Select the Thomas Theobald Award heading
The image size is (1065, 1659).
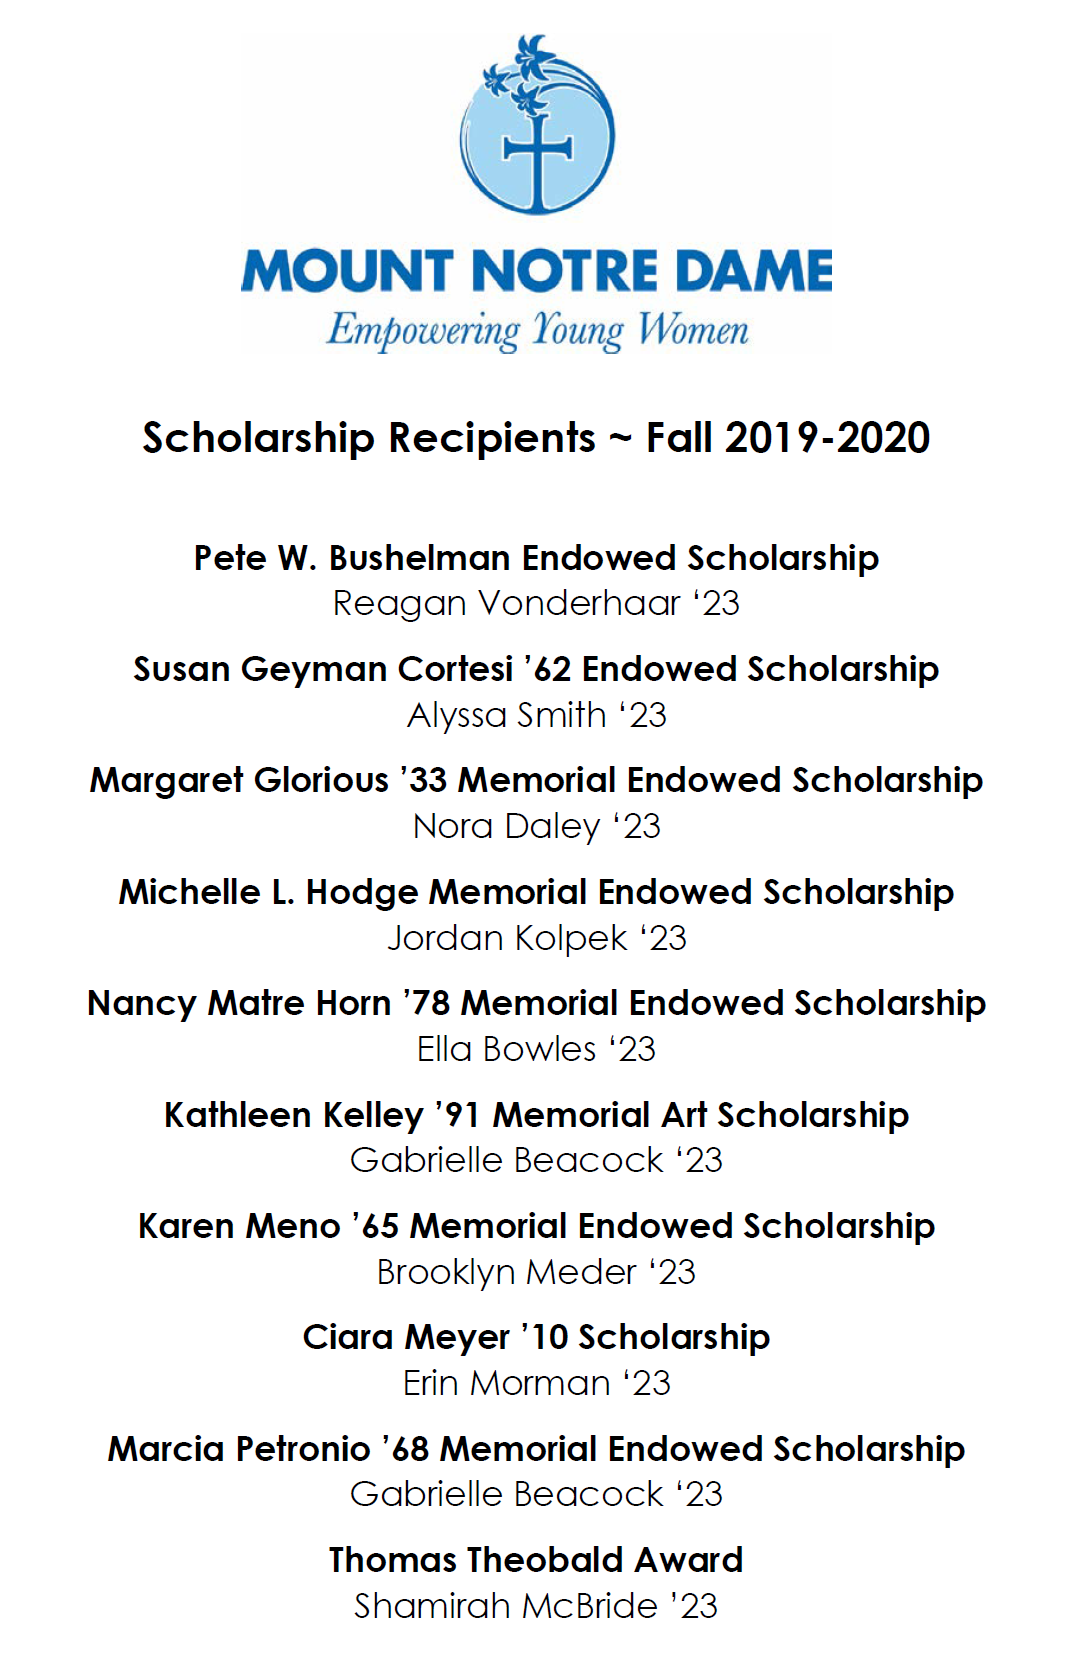[536, 1560]
